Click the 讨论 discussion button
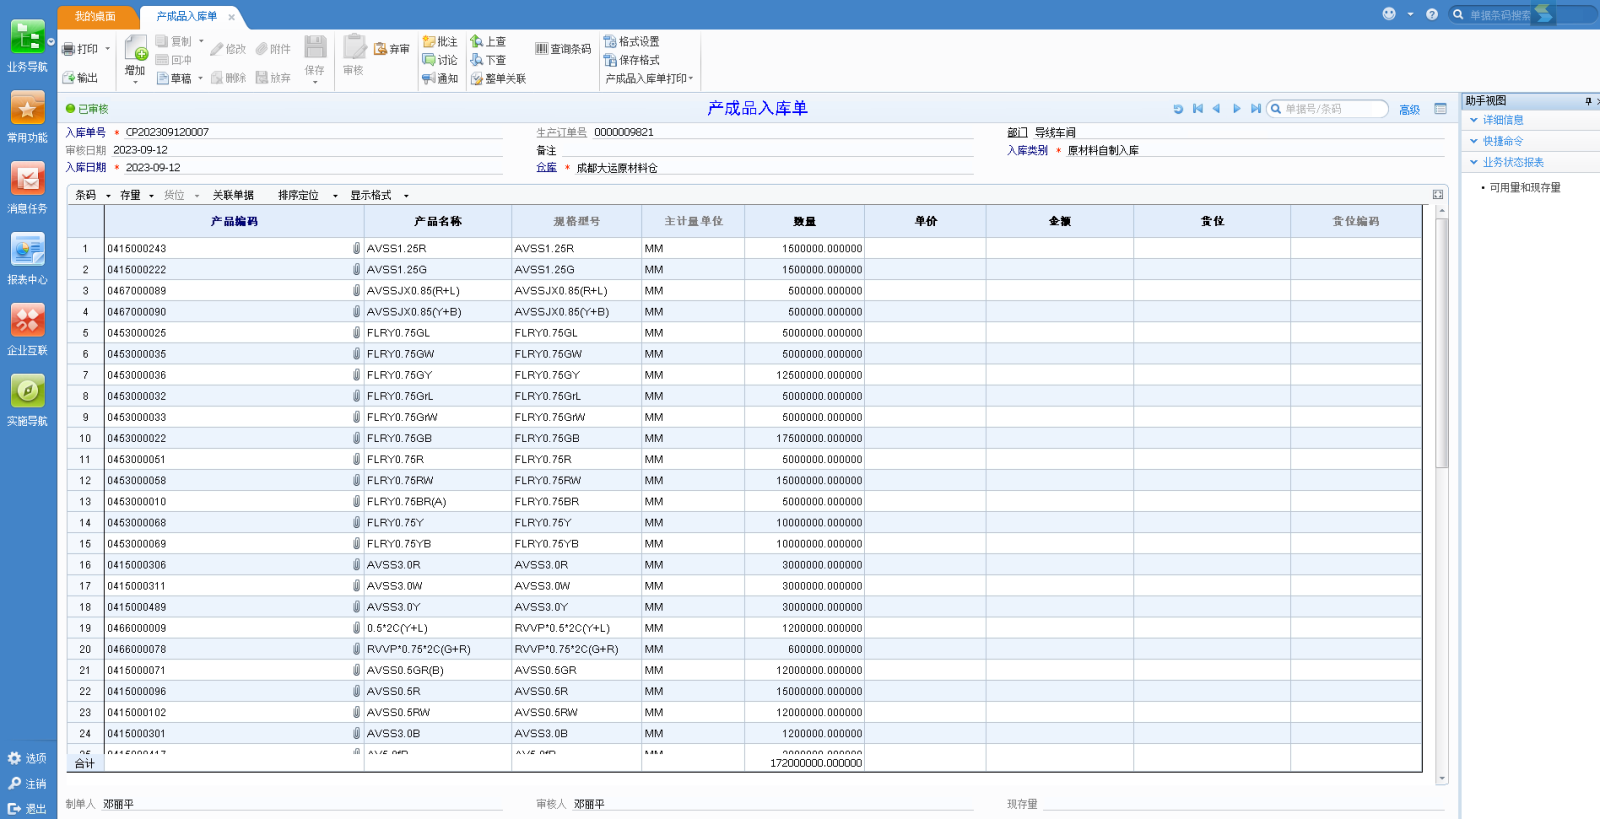1600x819 pixels. [x=440, y=60]
